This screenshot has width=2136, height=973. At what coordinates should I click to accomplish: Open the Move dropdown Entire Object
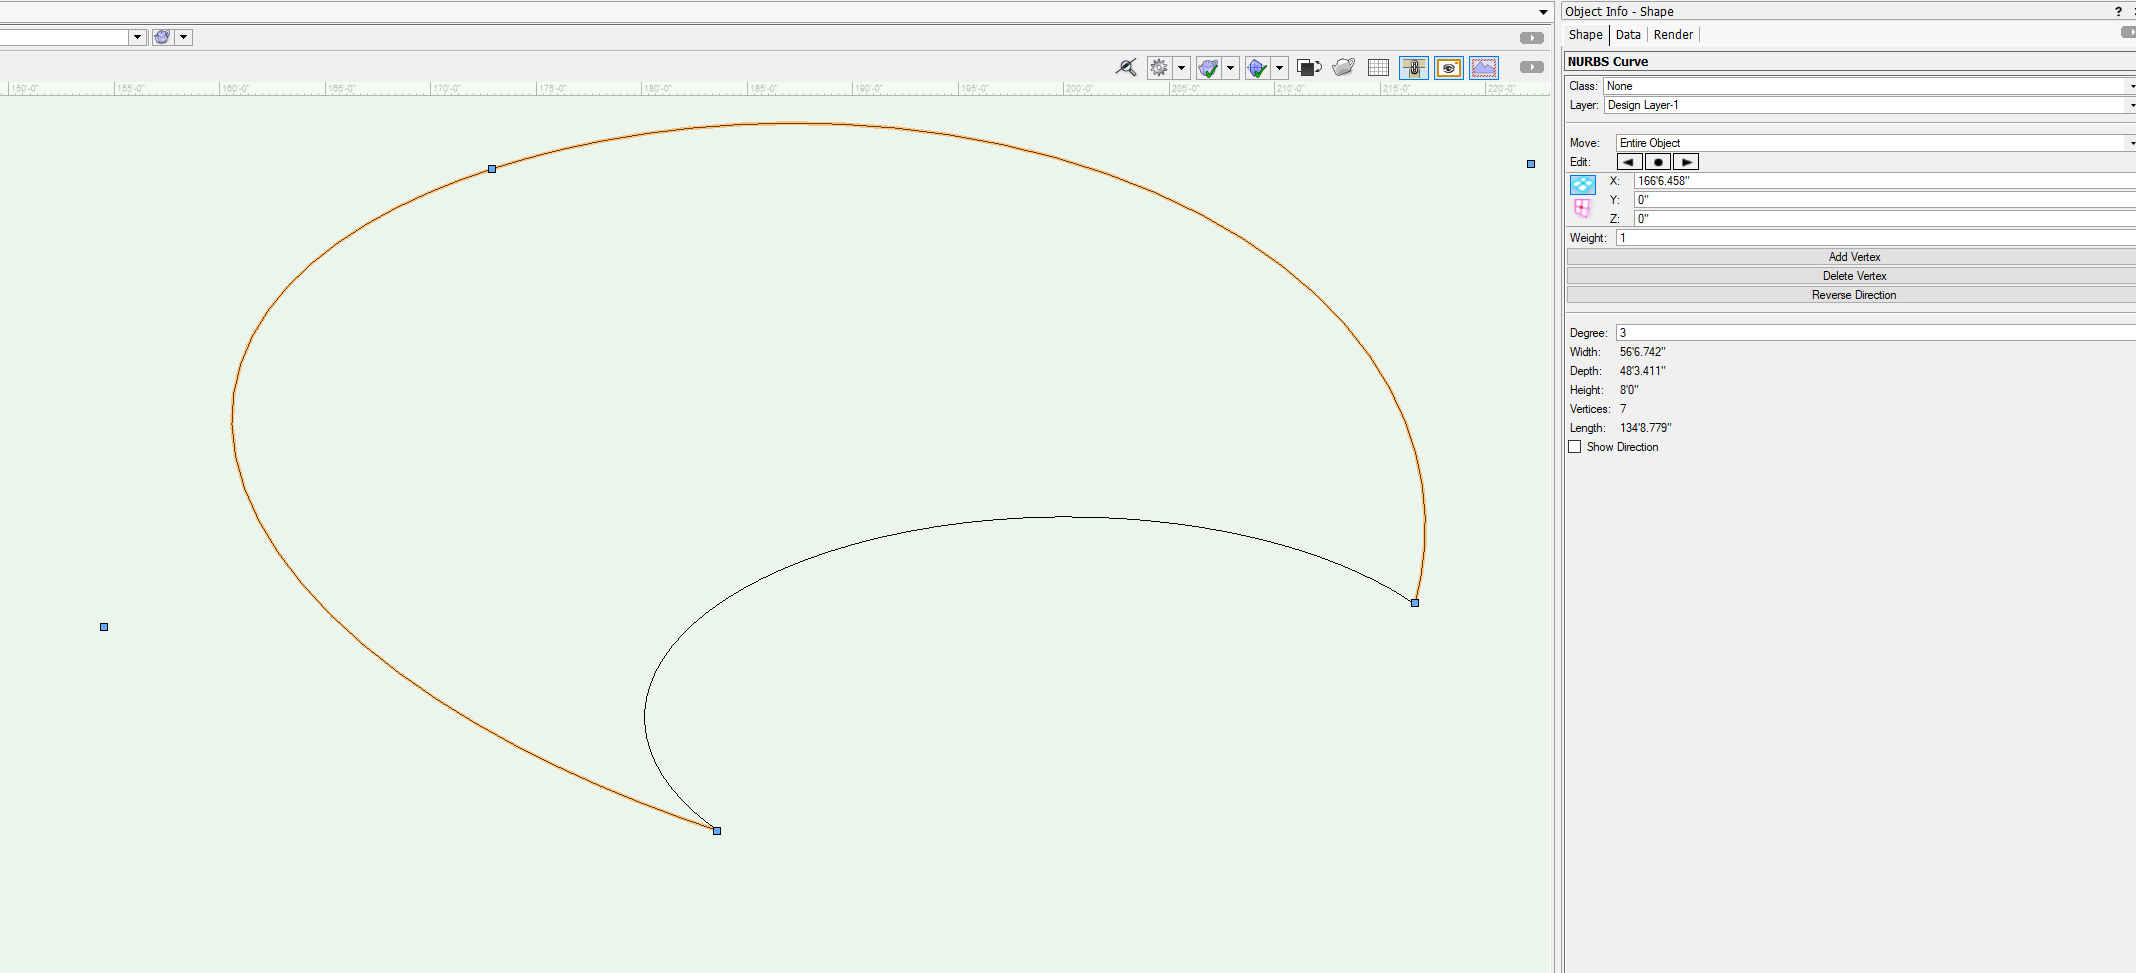(x=1875, y=143)
